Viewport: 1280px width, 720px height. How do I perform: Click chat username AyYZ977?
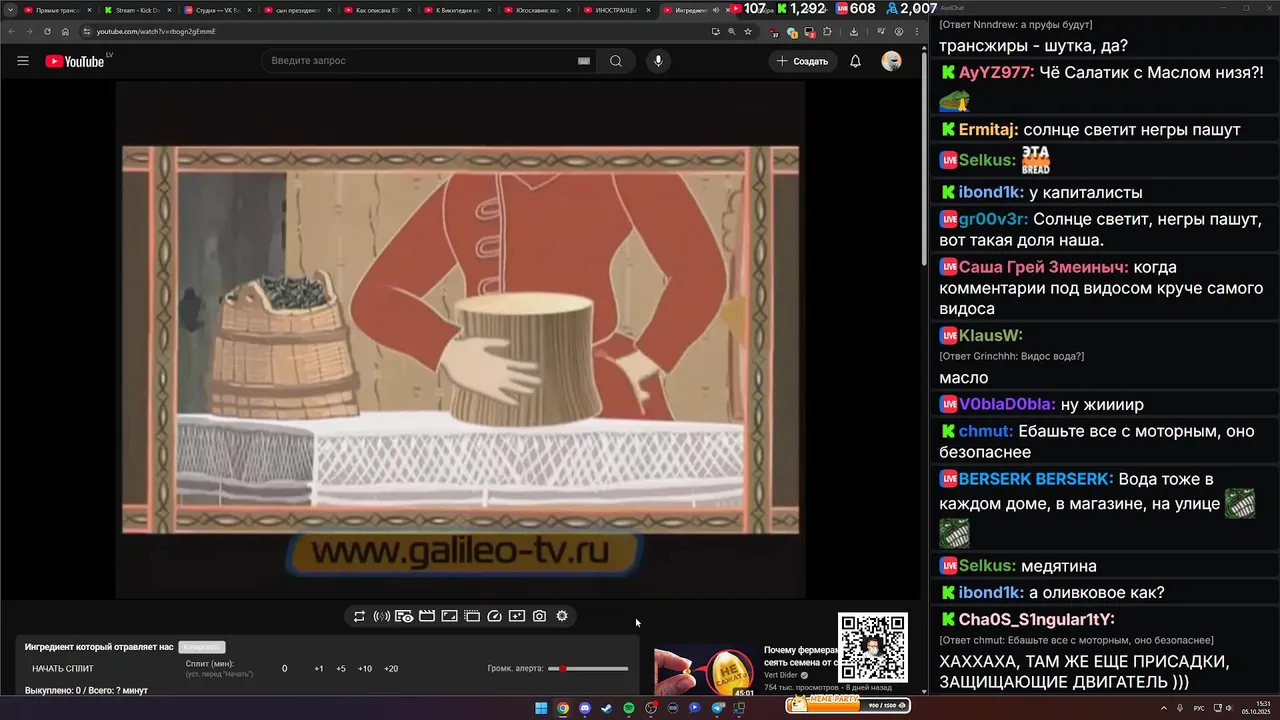click(x=996, y=73)
